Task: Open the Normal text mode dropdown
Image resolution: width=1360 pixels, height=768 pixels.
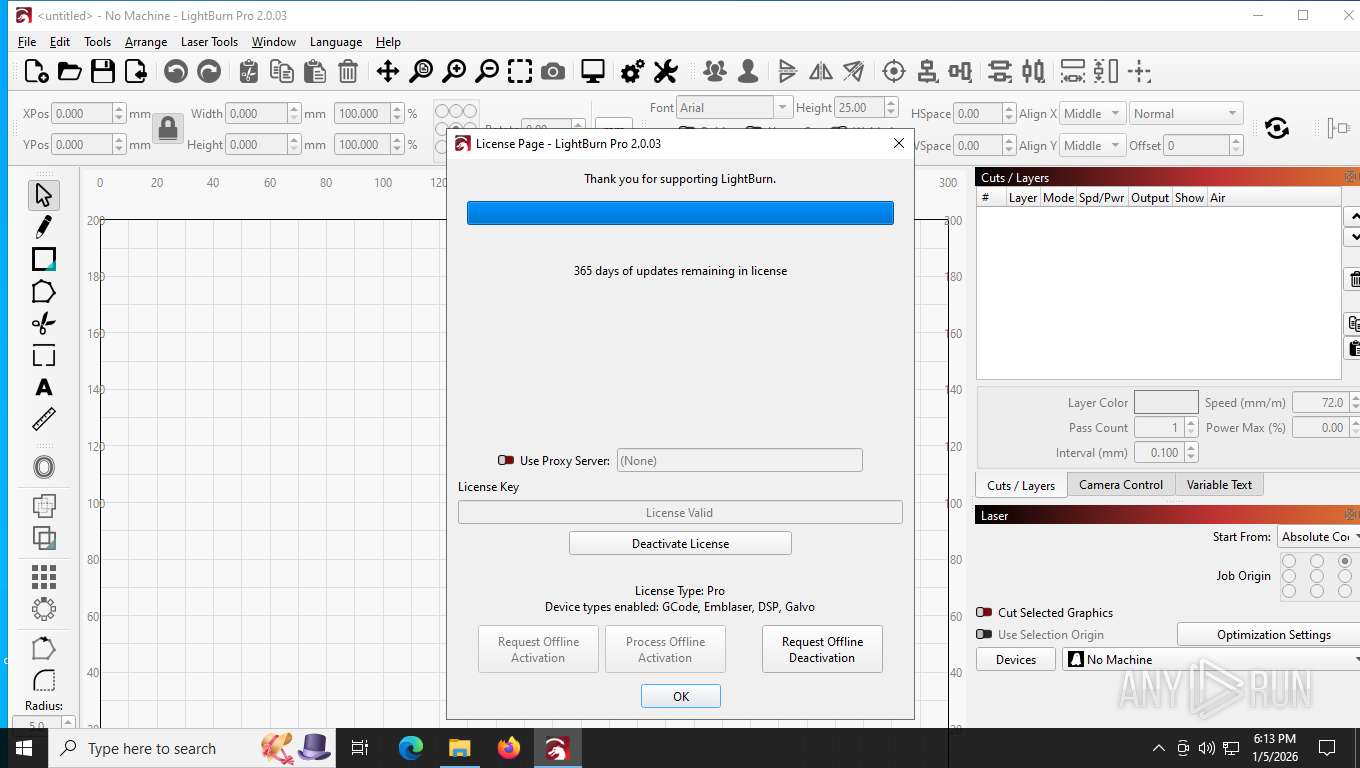Action: pos(1186,113)
